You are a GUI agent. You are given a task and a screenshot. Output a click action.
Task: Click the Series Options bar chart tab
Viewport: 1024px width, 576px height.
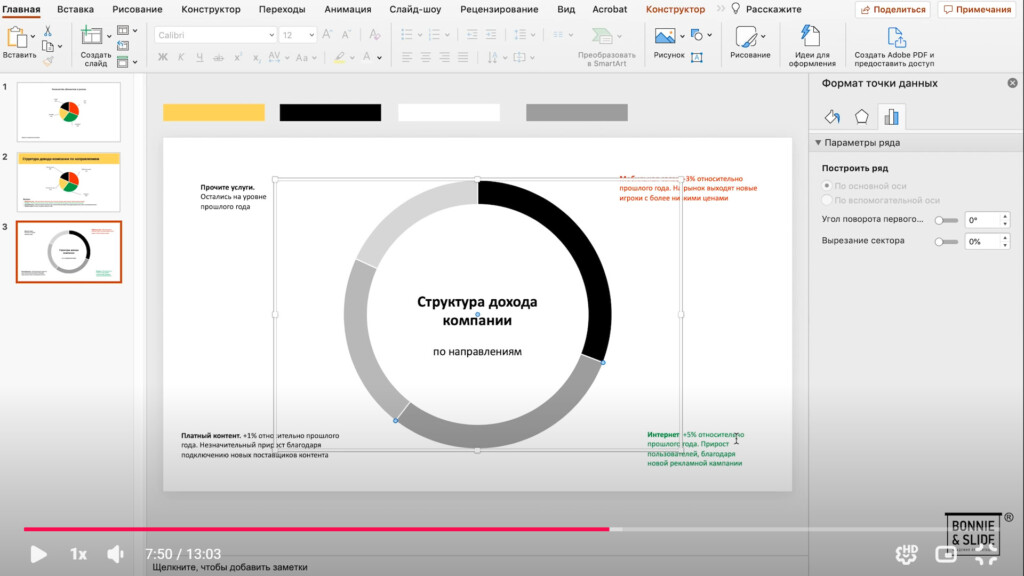[x=891, y=117]
